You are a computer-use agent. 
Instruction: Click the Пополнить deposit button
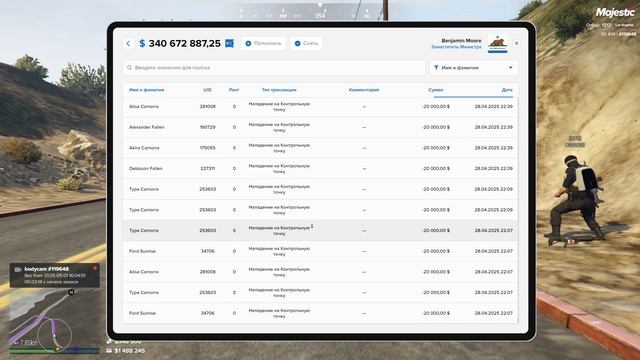[263, 43]
